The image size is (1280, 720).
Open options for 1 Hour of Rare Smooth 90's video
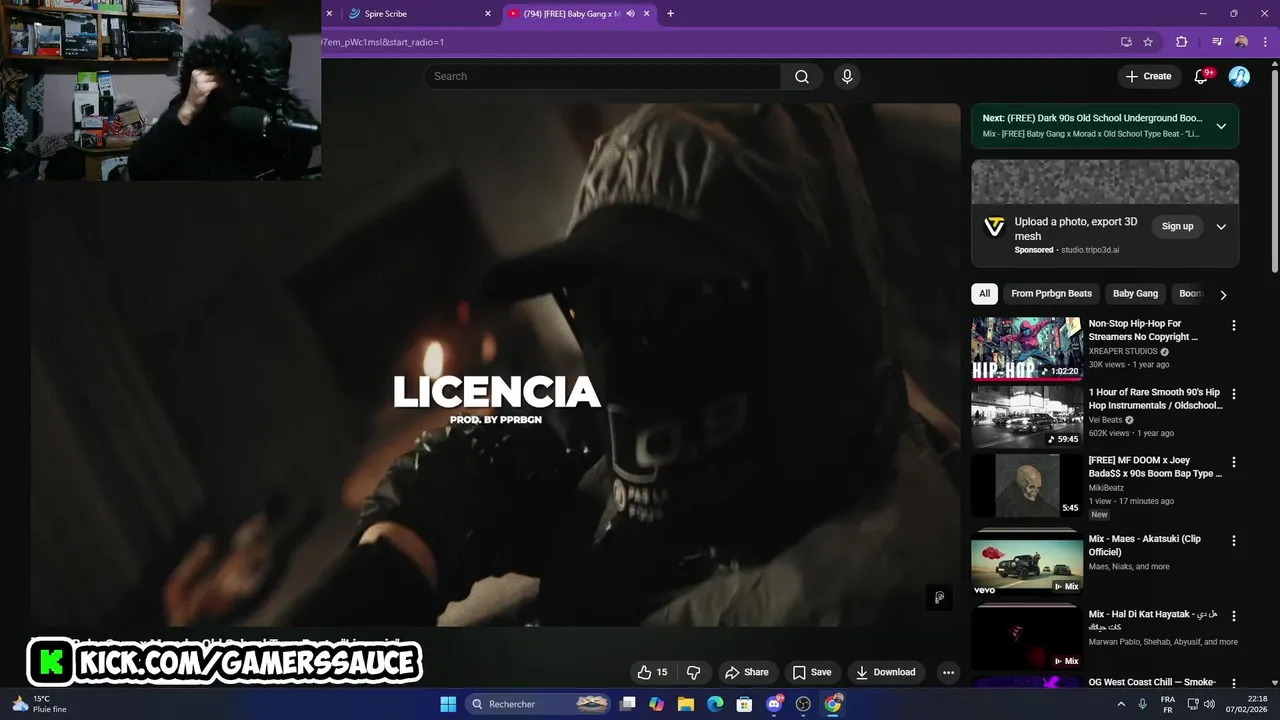(1233, 394)
